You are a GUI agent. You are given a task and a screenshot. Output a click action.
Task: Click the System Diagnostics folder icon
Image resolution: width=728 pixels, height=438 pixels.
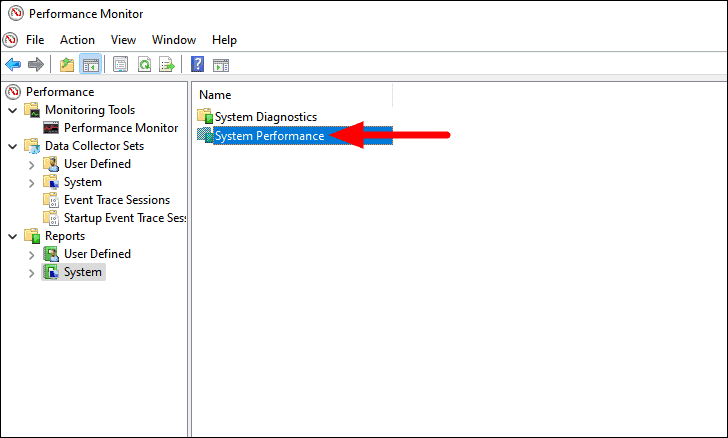pos(205,116)
